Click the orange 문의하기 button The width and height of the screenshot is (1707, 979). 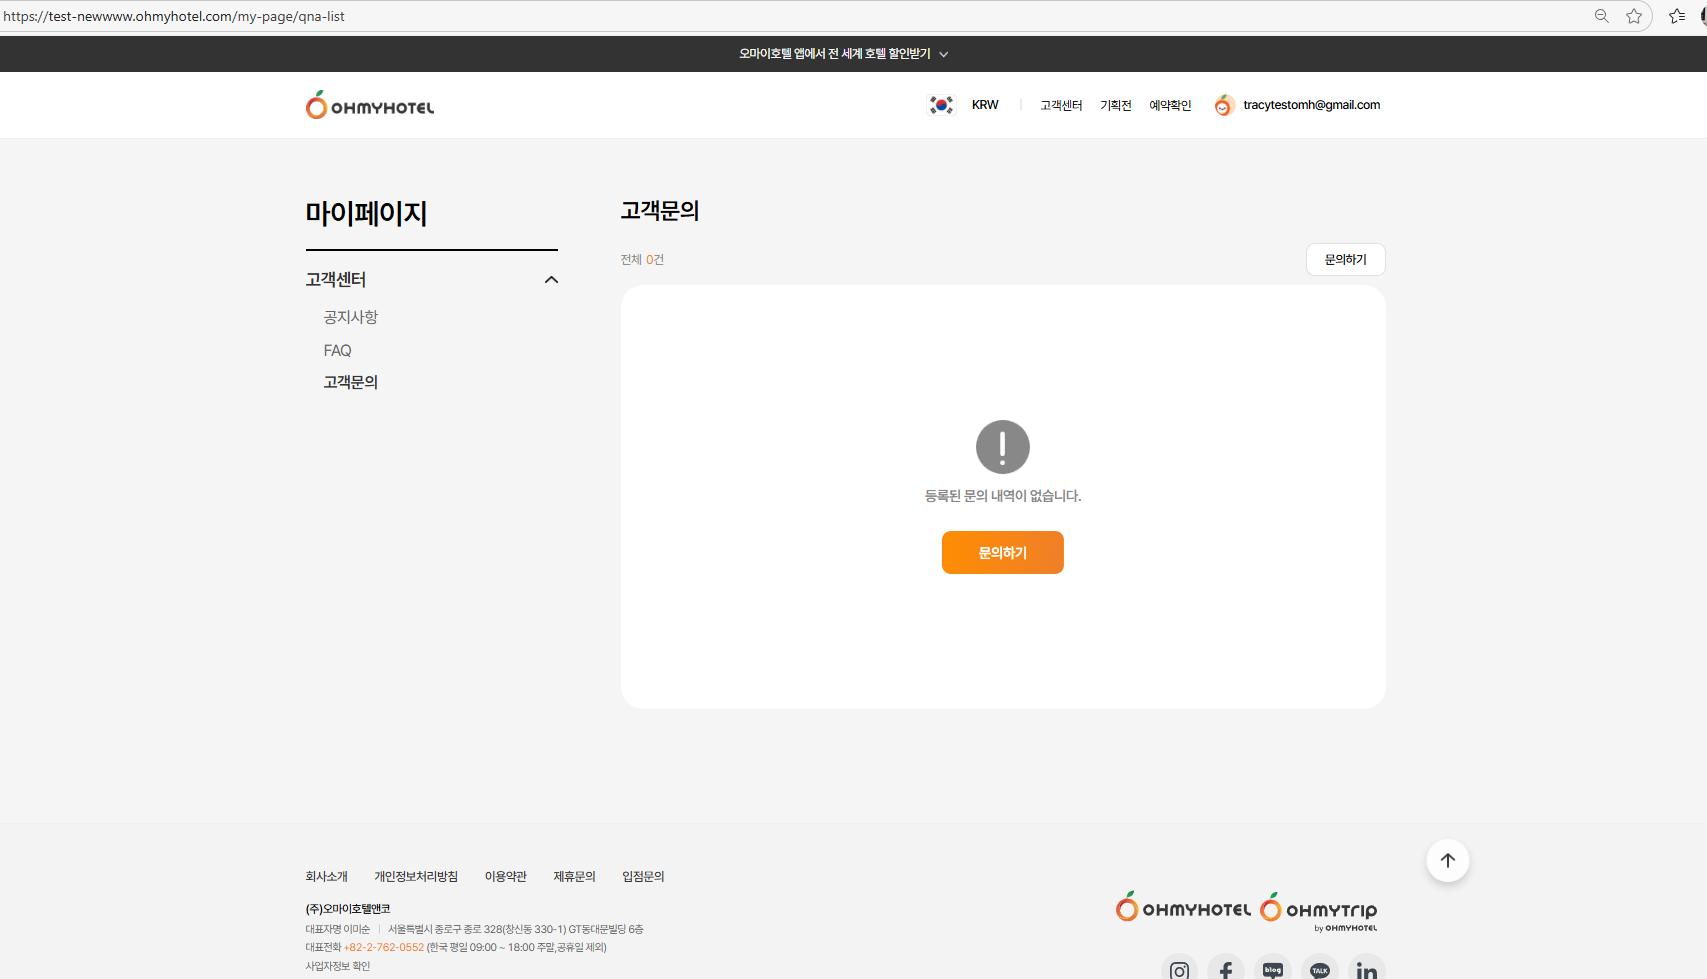(x=1003, y=552)
